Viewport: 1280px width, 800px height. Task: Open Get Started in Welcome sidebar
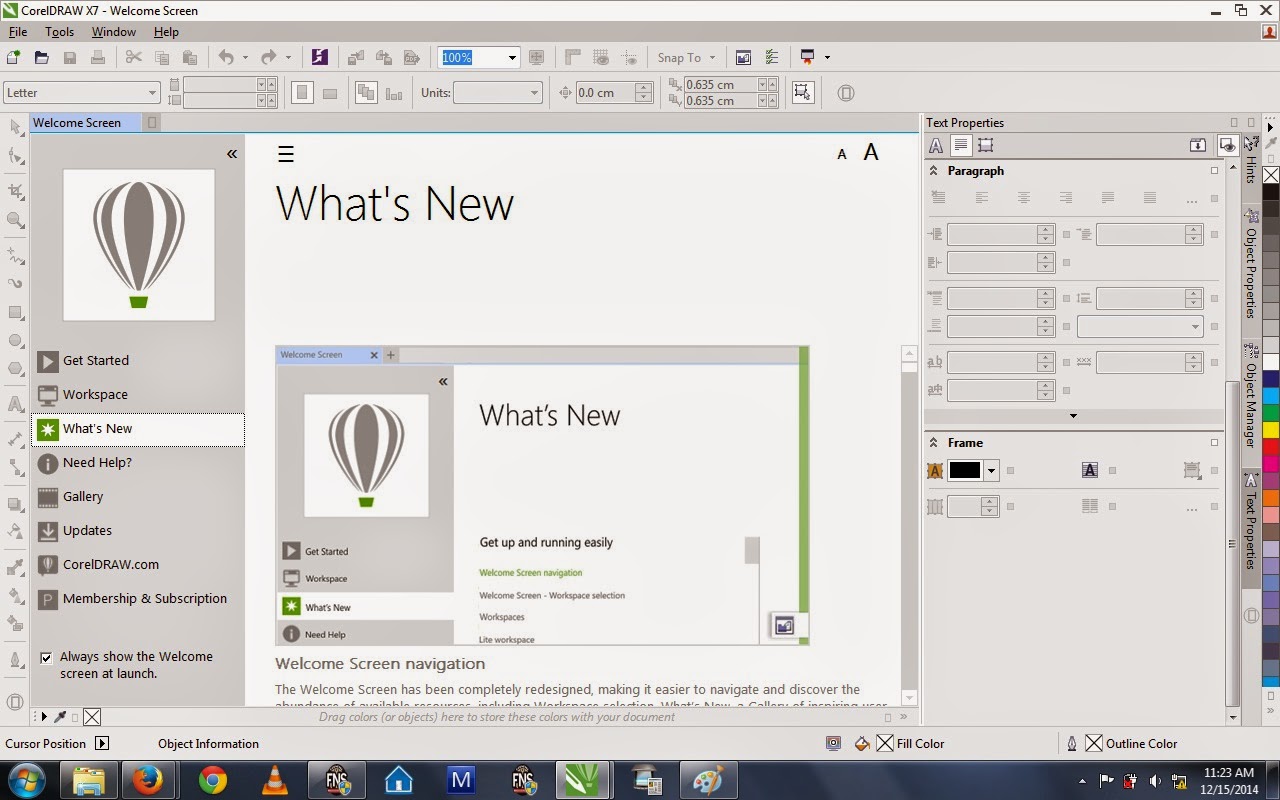[138, 361]
